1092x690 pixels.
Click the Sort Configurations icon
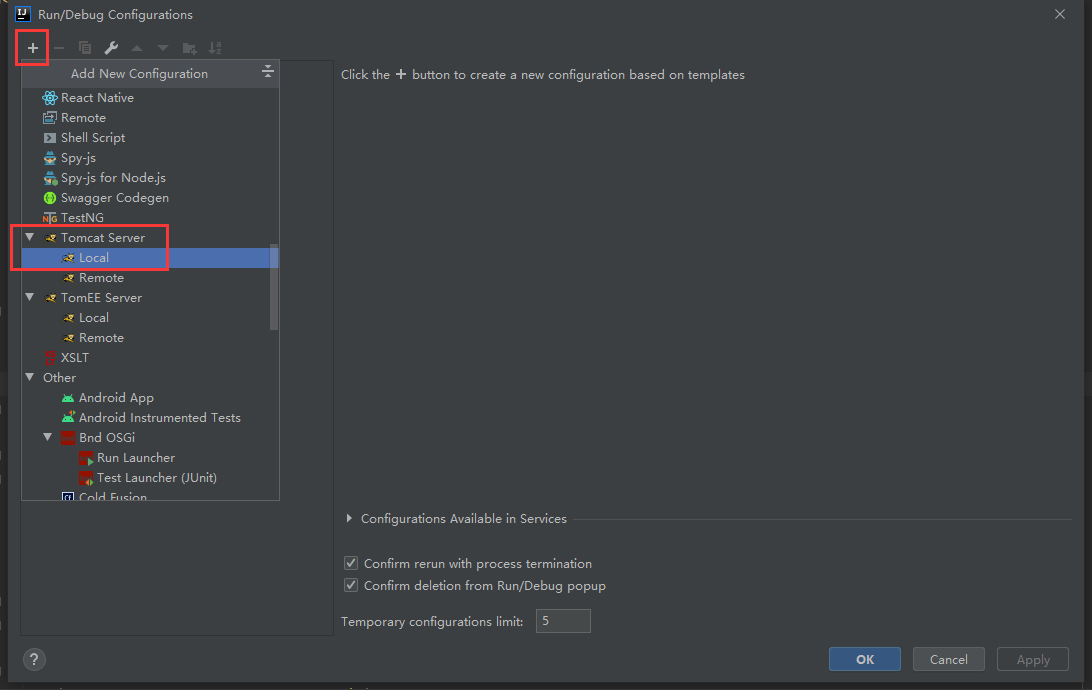point(215,48)
